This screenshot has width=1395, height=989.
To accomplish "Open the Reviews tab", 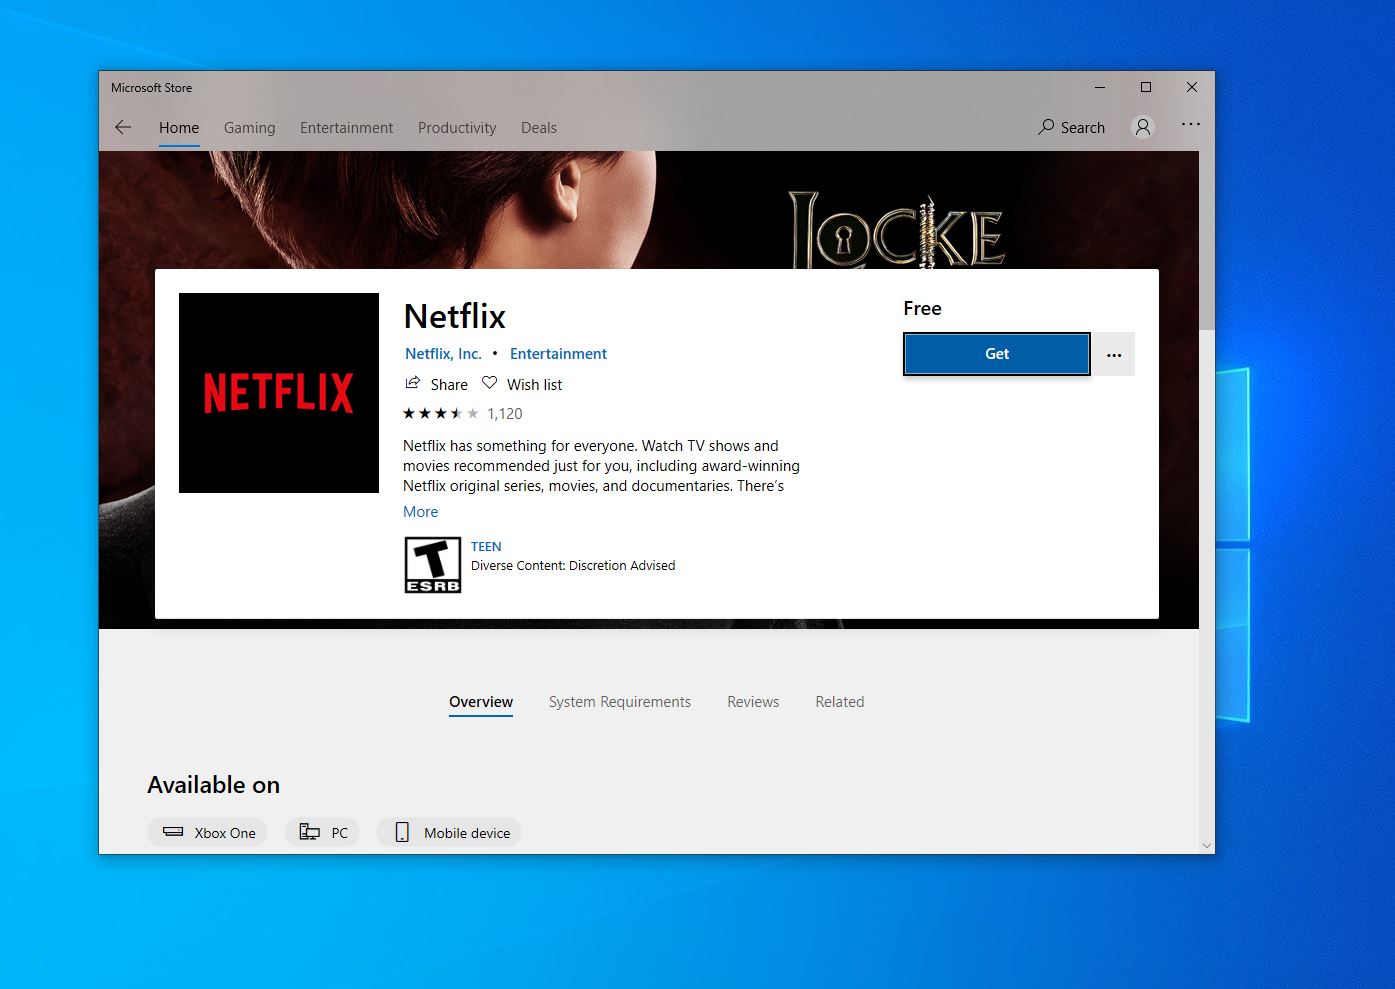I will coord(752,701).
